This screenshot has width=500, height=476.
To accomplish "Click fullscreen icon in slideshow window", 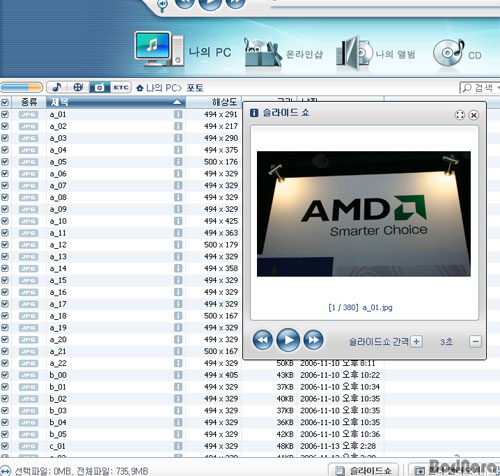I will click(x=460, y=115).
